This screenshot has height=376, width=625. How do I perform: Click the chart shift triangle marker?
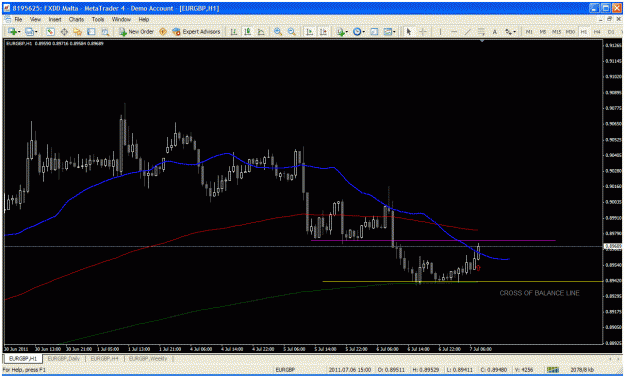[482, 41]
